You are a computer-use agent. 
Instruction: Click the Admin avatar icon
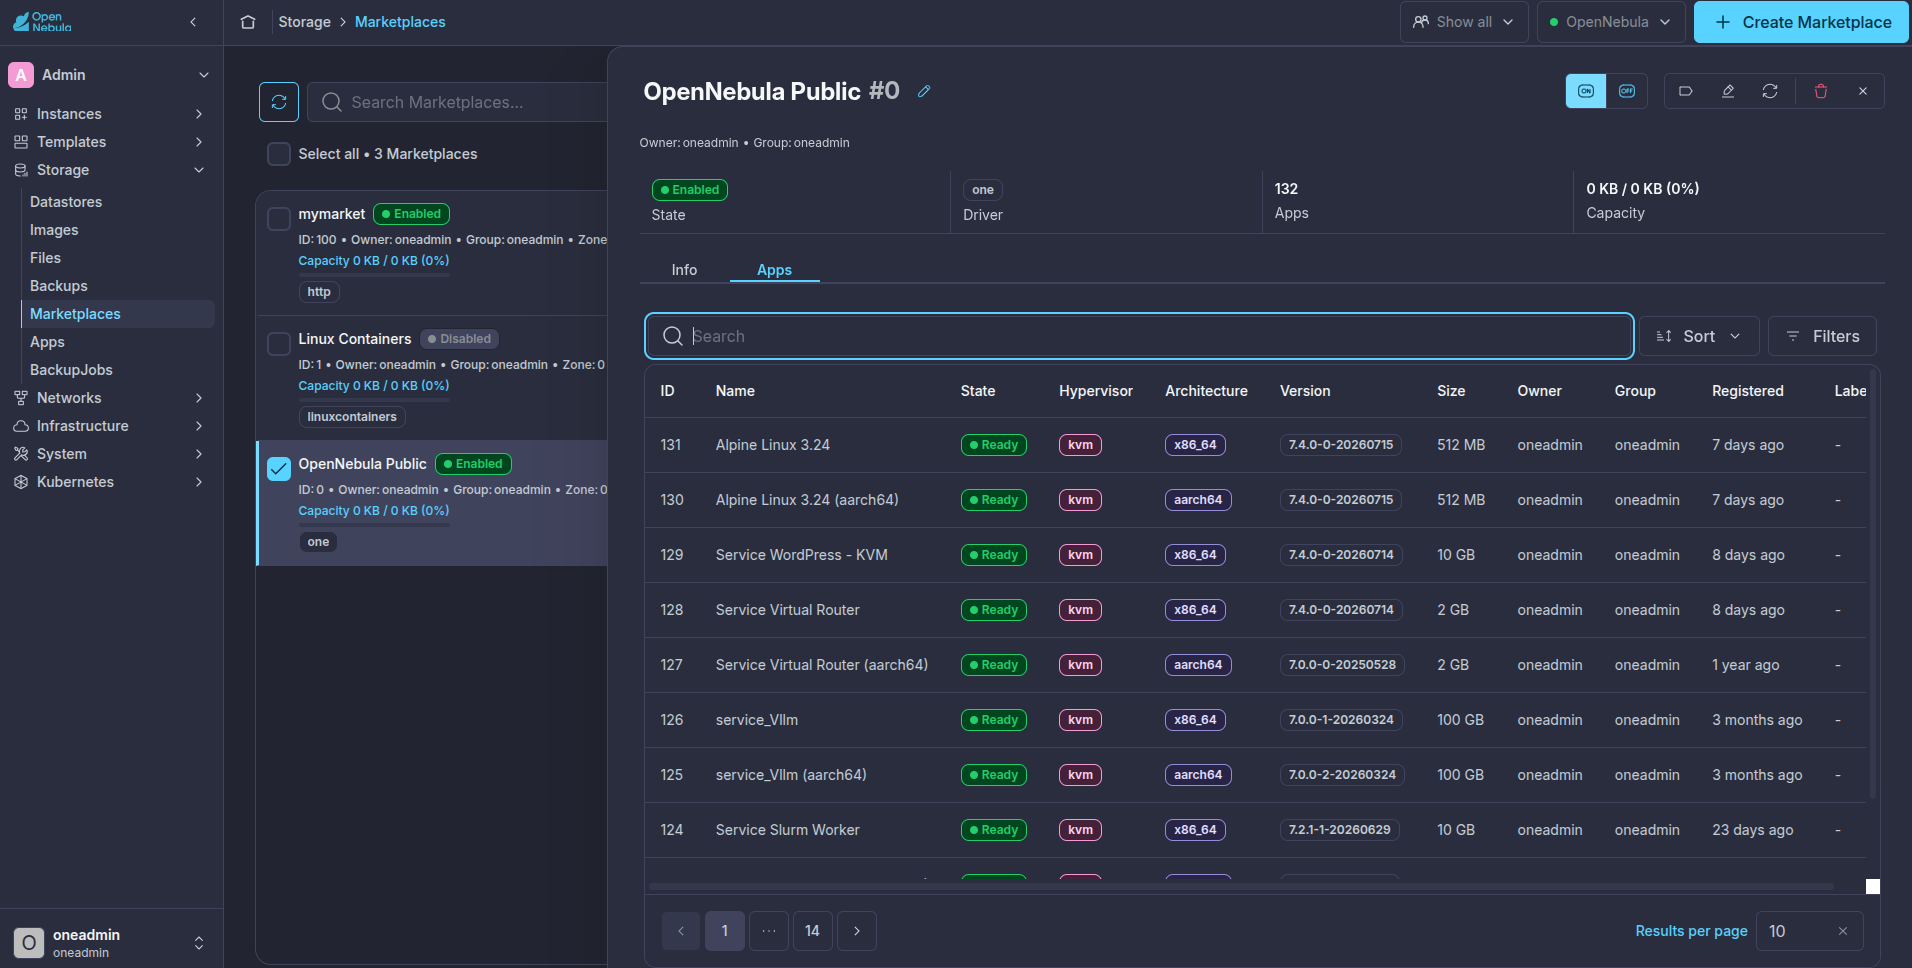click(x=21, y=75)
